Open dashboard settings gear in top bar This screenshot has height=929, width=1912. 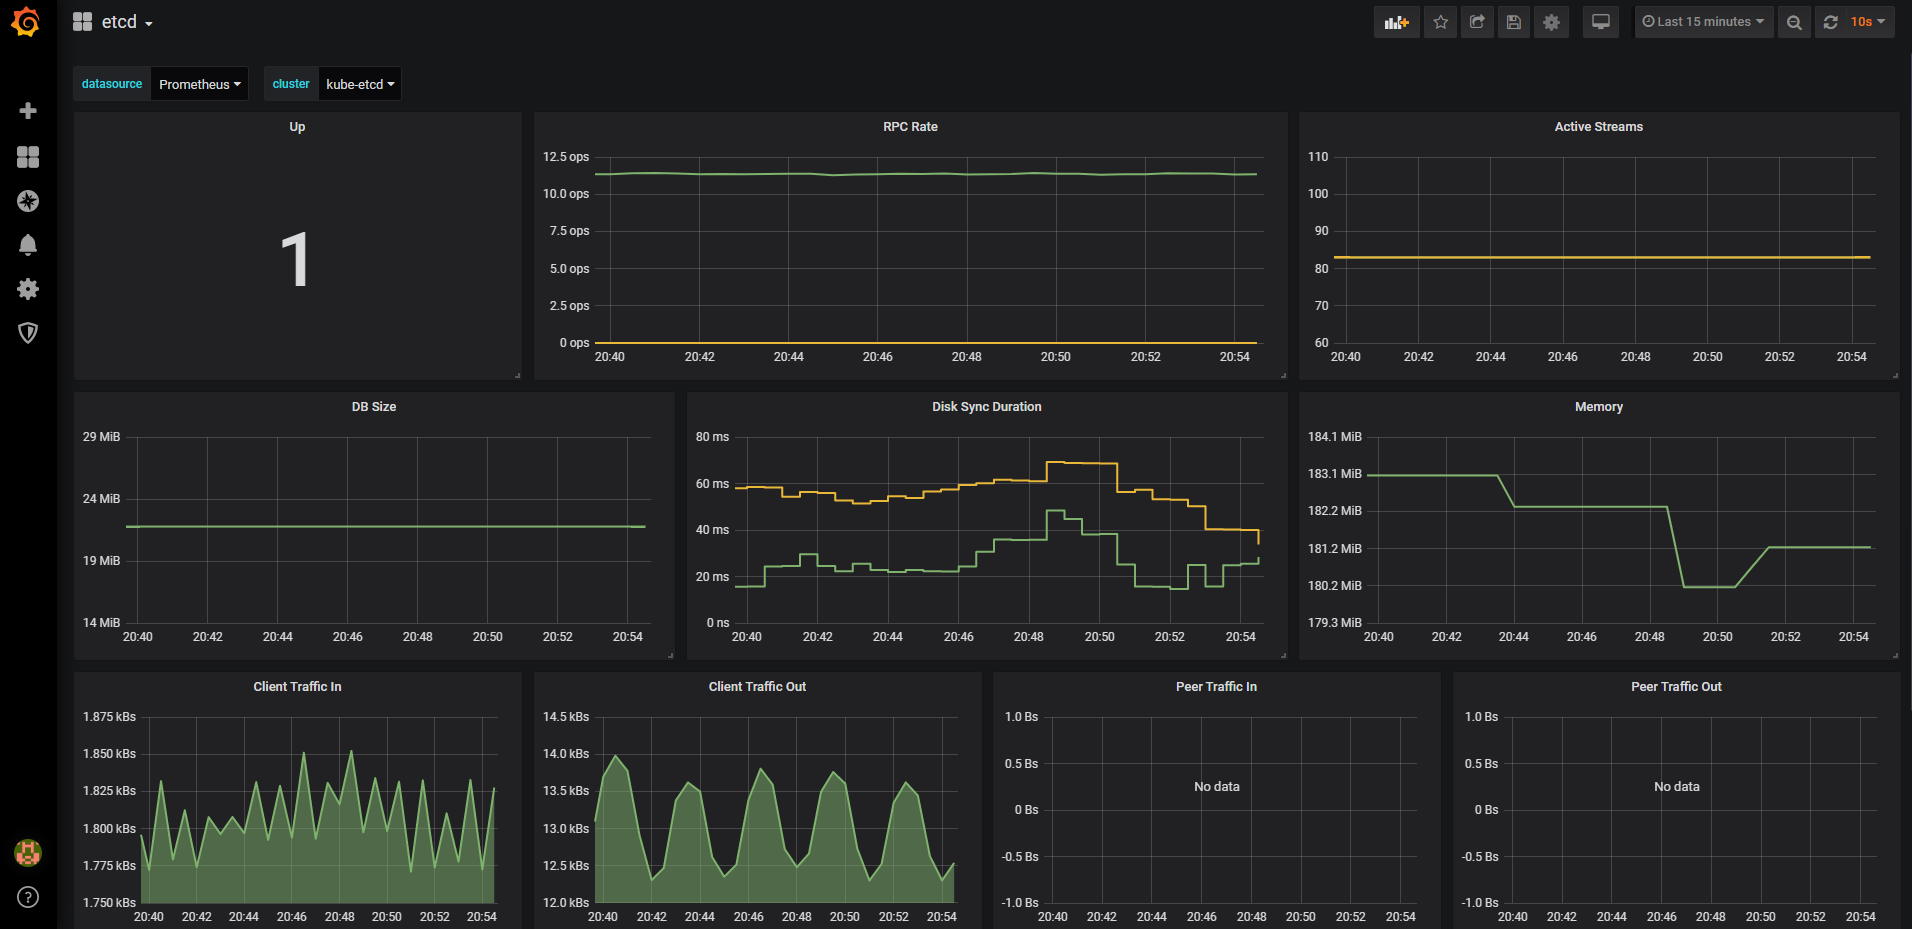click(x=1551, y=22)
